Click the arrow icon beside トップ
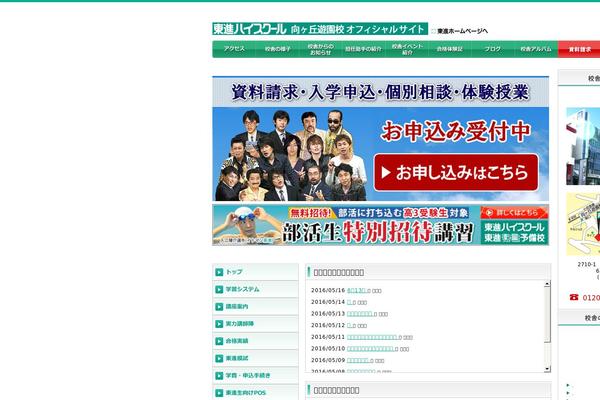This screenshot has width=600, height=400. (219, 272)
